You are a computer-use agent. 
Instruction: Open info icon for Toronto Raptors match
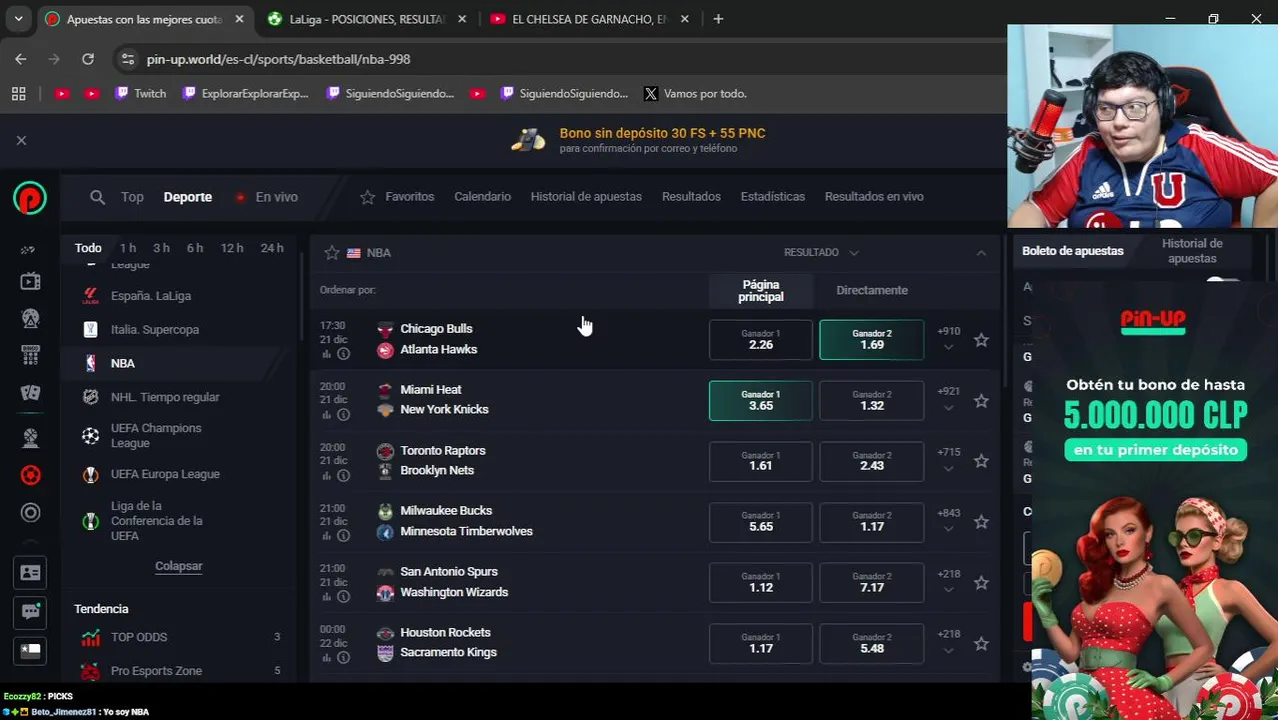(x=343, y=476)
